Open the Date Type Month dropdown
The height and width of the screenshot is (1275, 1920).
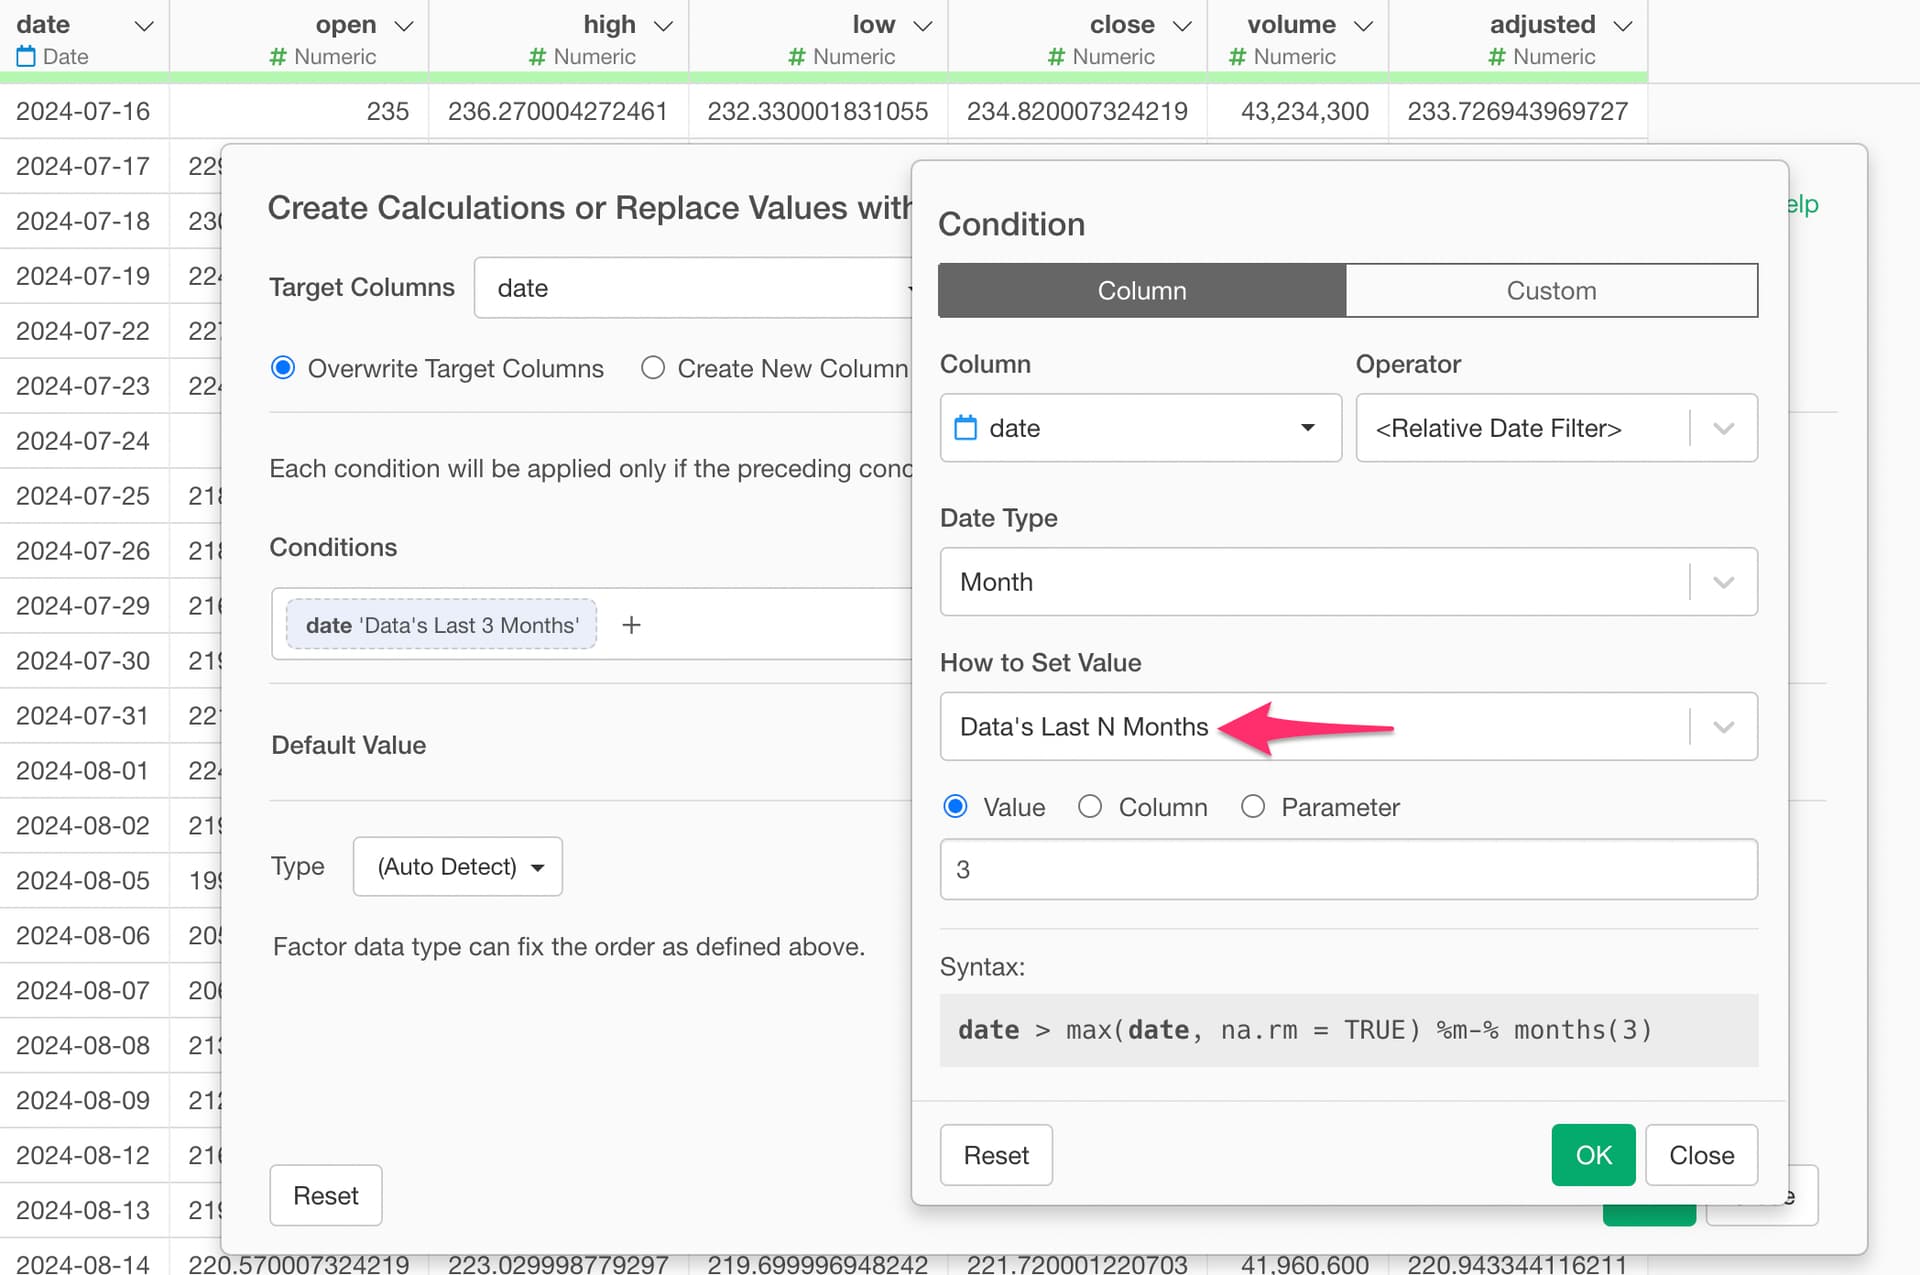1348,582
